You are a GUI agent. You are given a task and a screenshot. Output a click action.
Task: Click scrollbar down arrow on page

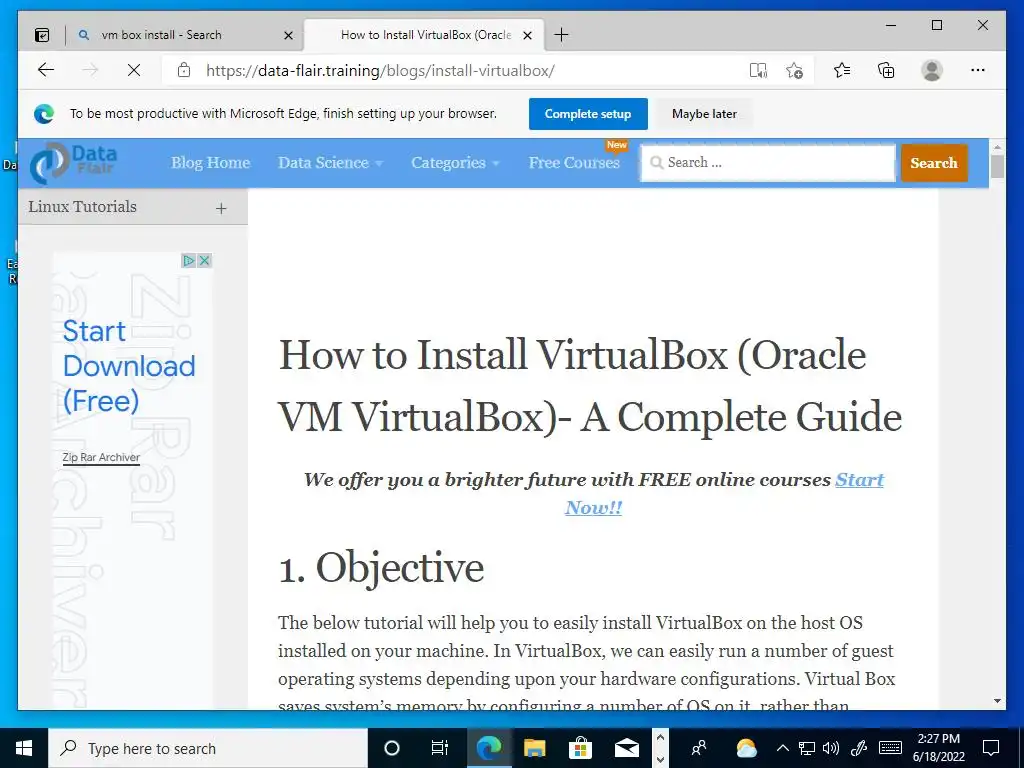[997, 701]
